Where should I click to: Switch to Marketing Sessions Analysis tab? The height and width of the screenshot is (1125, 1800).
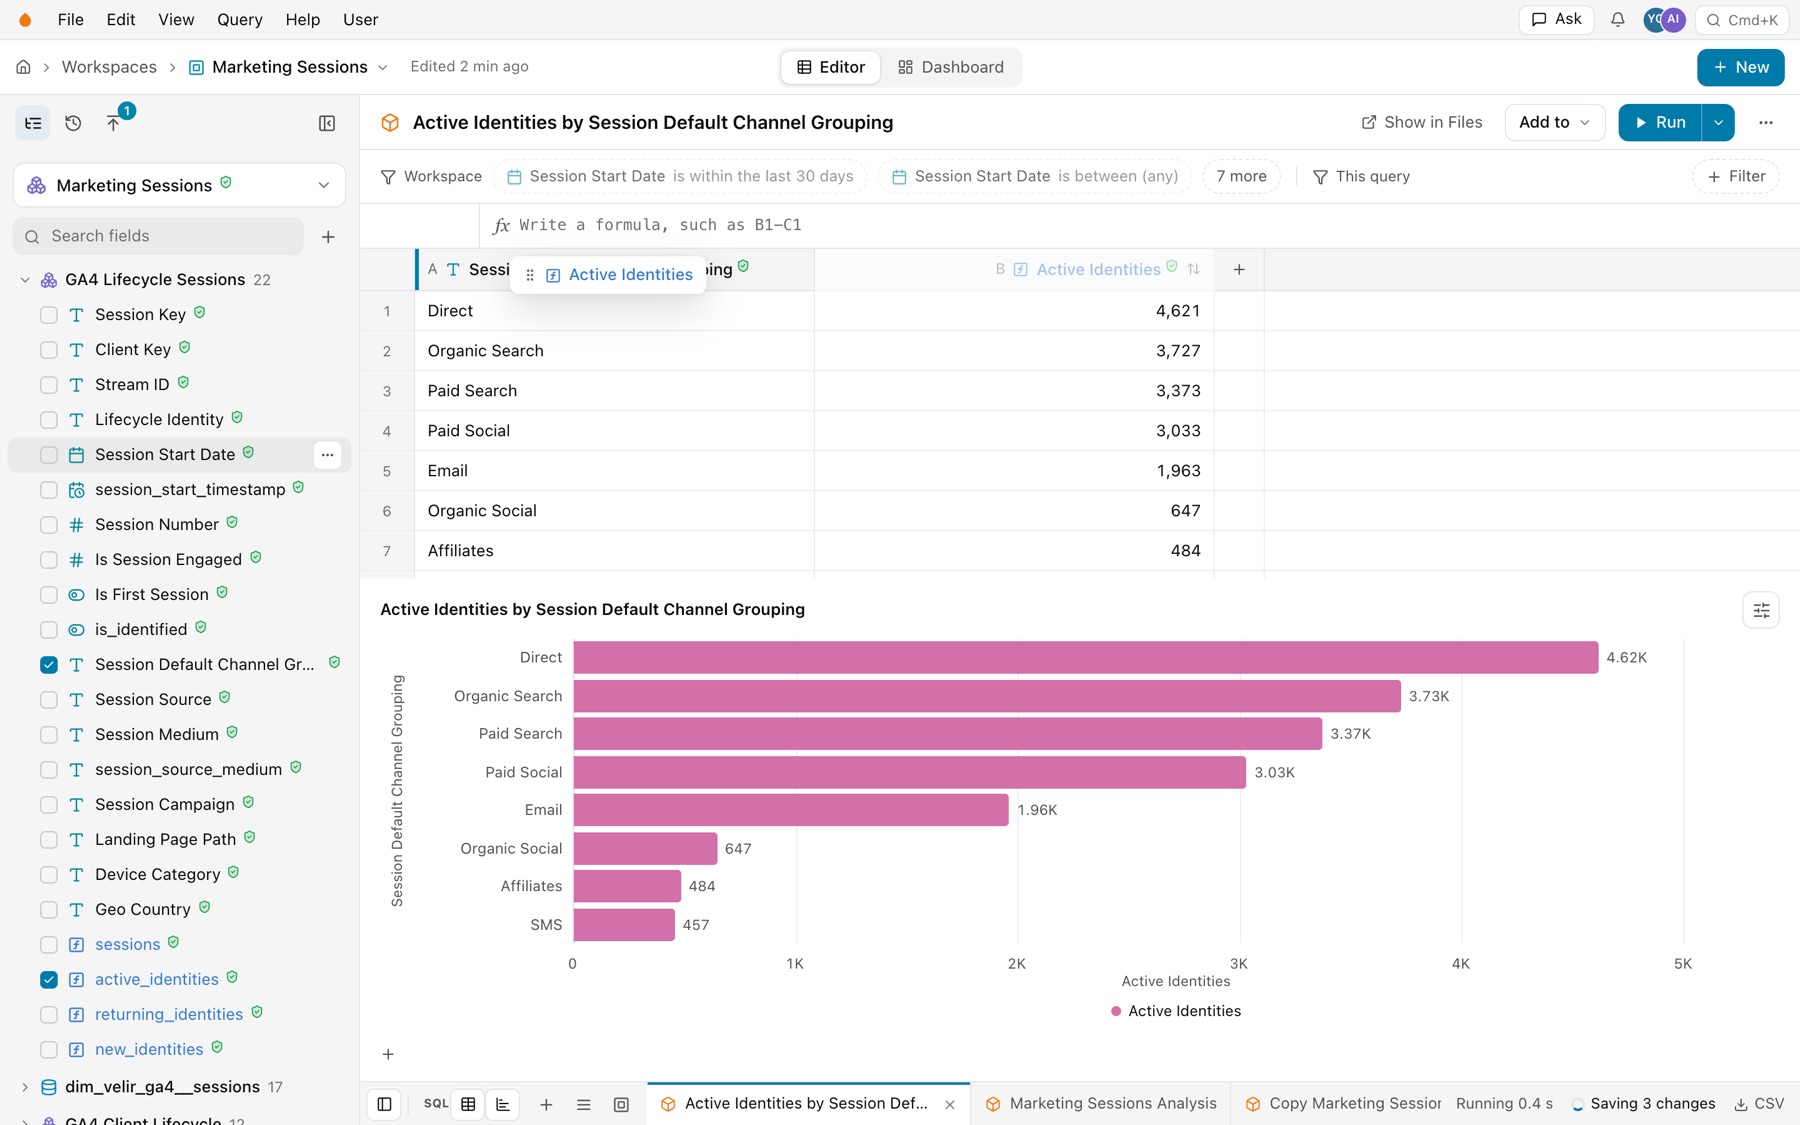pyautogui.click(x=1100, y=1104)
